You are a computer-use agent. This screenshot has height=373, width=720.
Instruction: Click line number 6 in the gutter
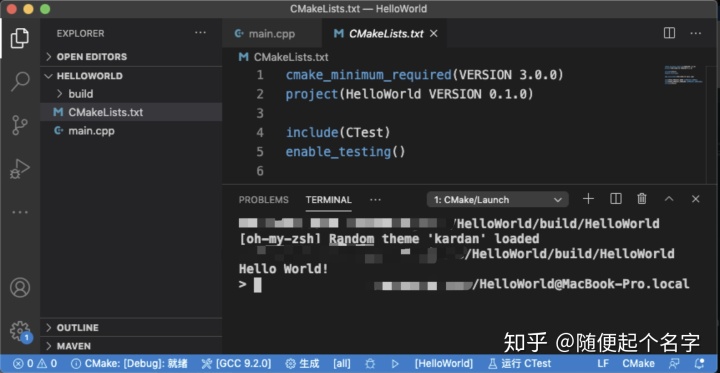point(260,171)
